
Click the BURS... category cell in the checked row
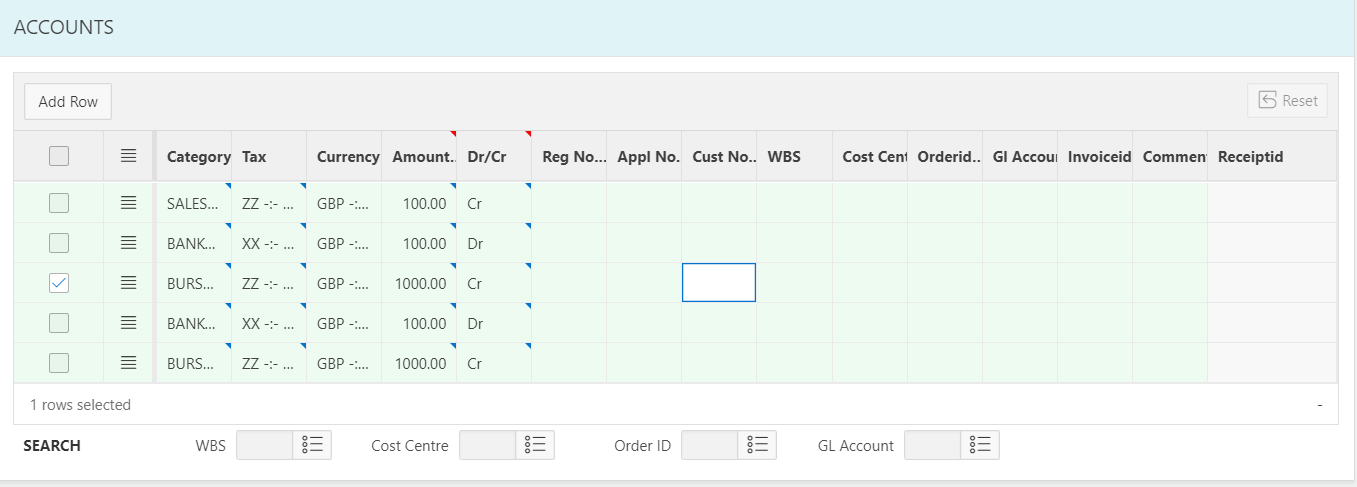click(x=194, y=283)
